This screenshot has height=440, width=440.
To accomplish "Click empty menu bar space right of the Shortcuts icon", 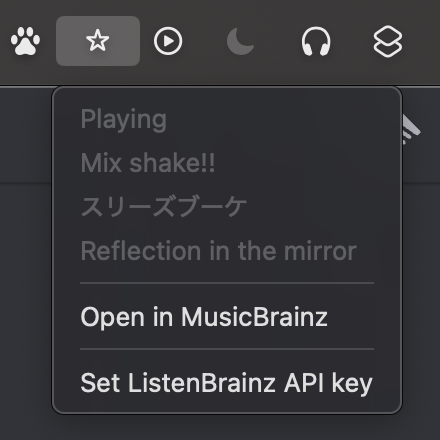I will tap(422, 41).
